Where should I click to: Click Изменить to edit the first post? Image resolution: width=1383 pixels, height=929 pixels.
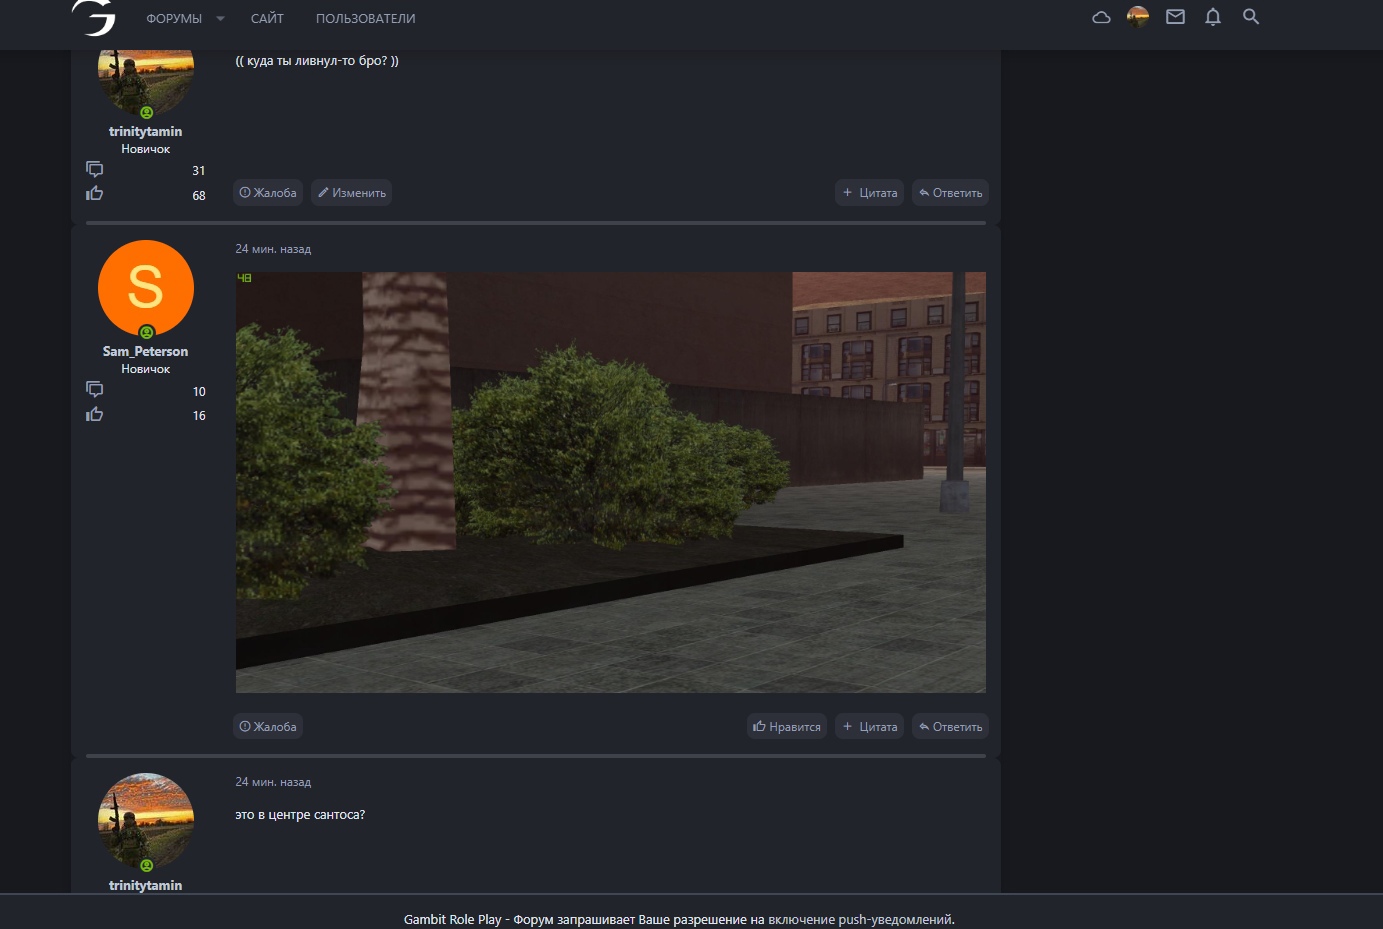pos(351,193)
